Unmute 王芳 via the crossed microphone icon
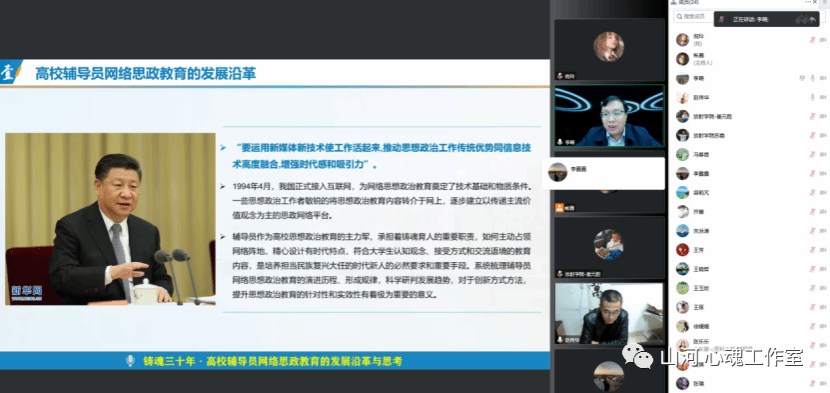Image resolution: width=830 pixels, height=393 pixels. tap(813, 249)
